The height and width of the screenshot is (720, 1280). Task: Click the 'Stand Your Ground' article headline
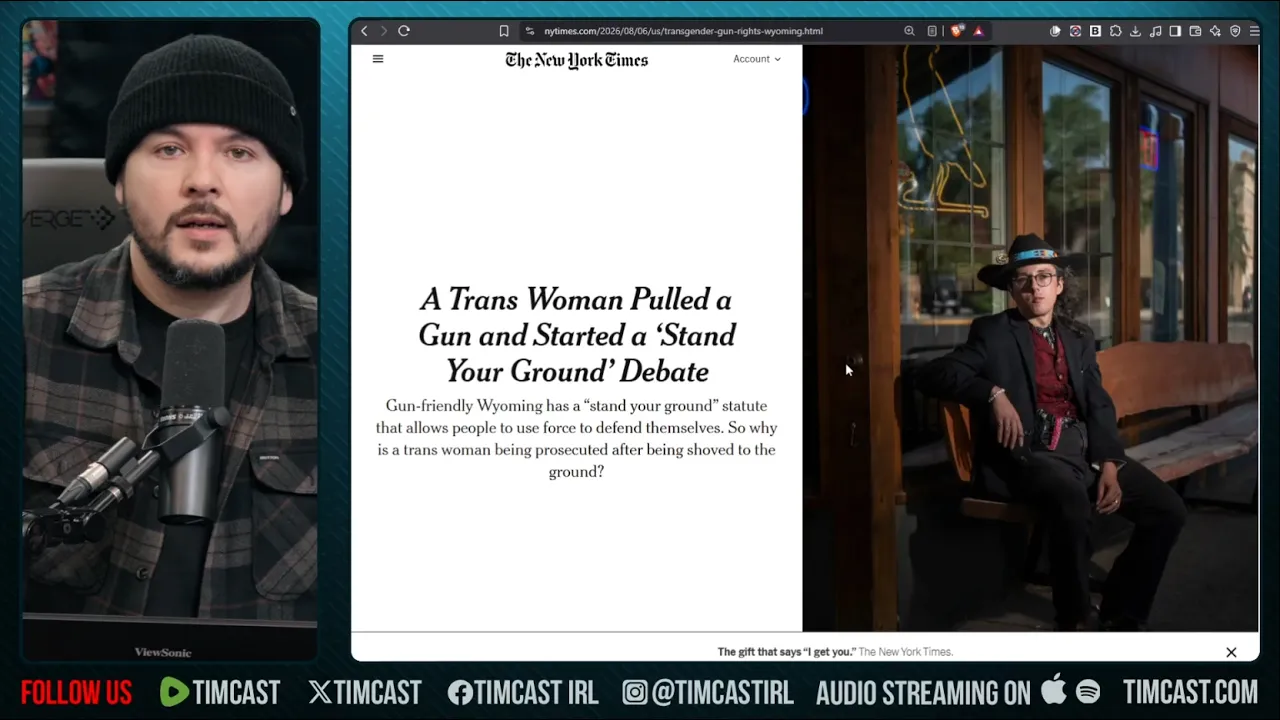[x=577, y=335]
